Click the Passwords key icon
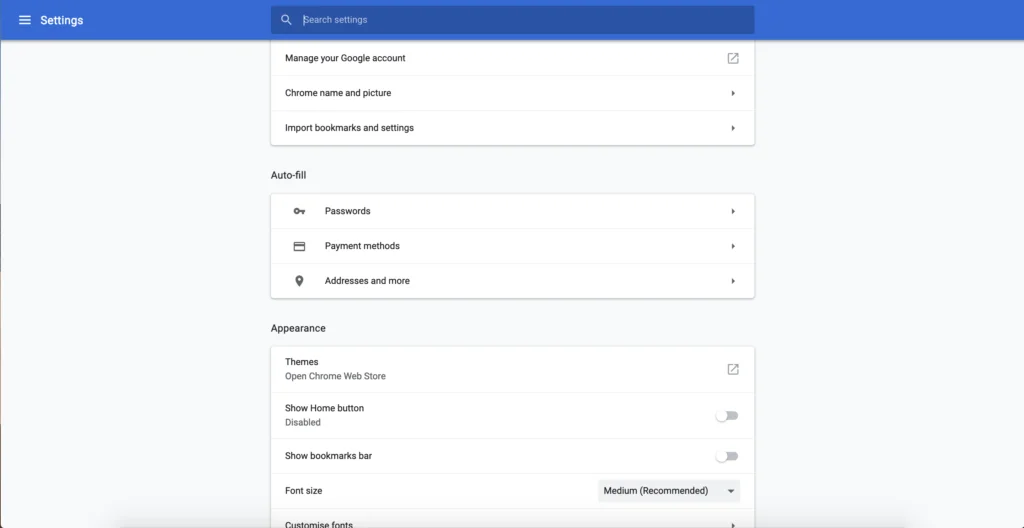The width and height of the screenshot is (1024, 528). pos(299,211)
